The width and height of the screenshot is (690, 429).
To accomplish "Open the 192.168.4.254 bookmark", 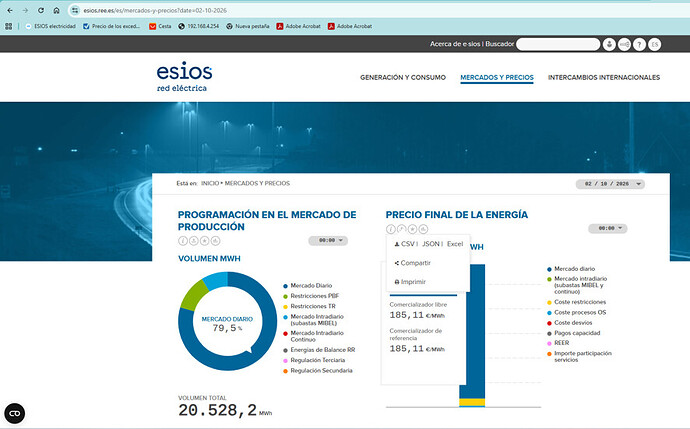I will 198,26.
